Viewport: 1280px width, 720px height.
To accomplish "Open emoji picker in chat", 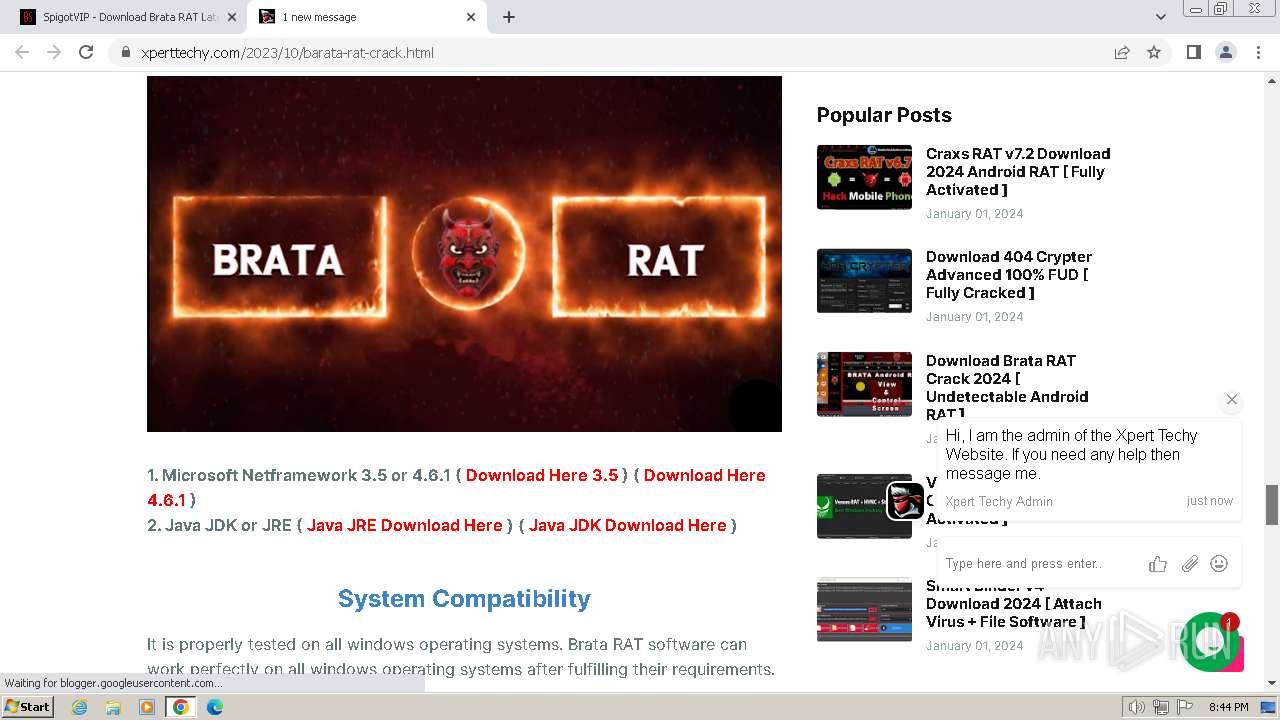I will 1219,564.
